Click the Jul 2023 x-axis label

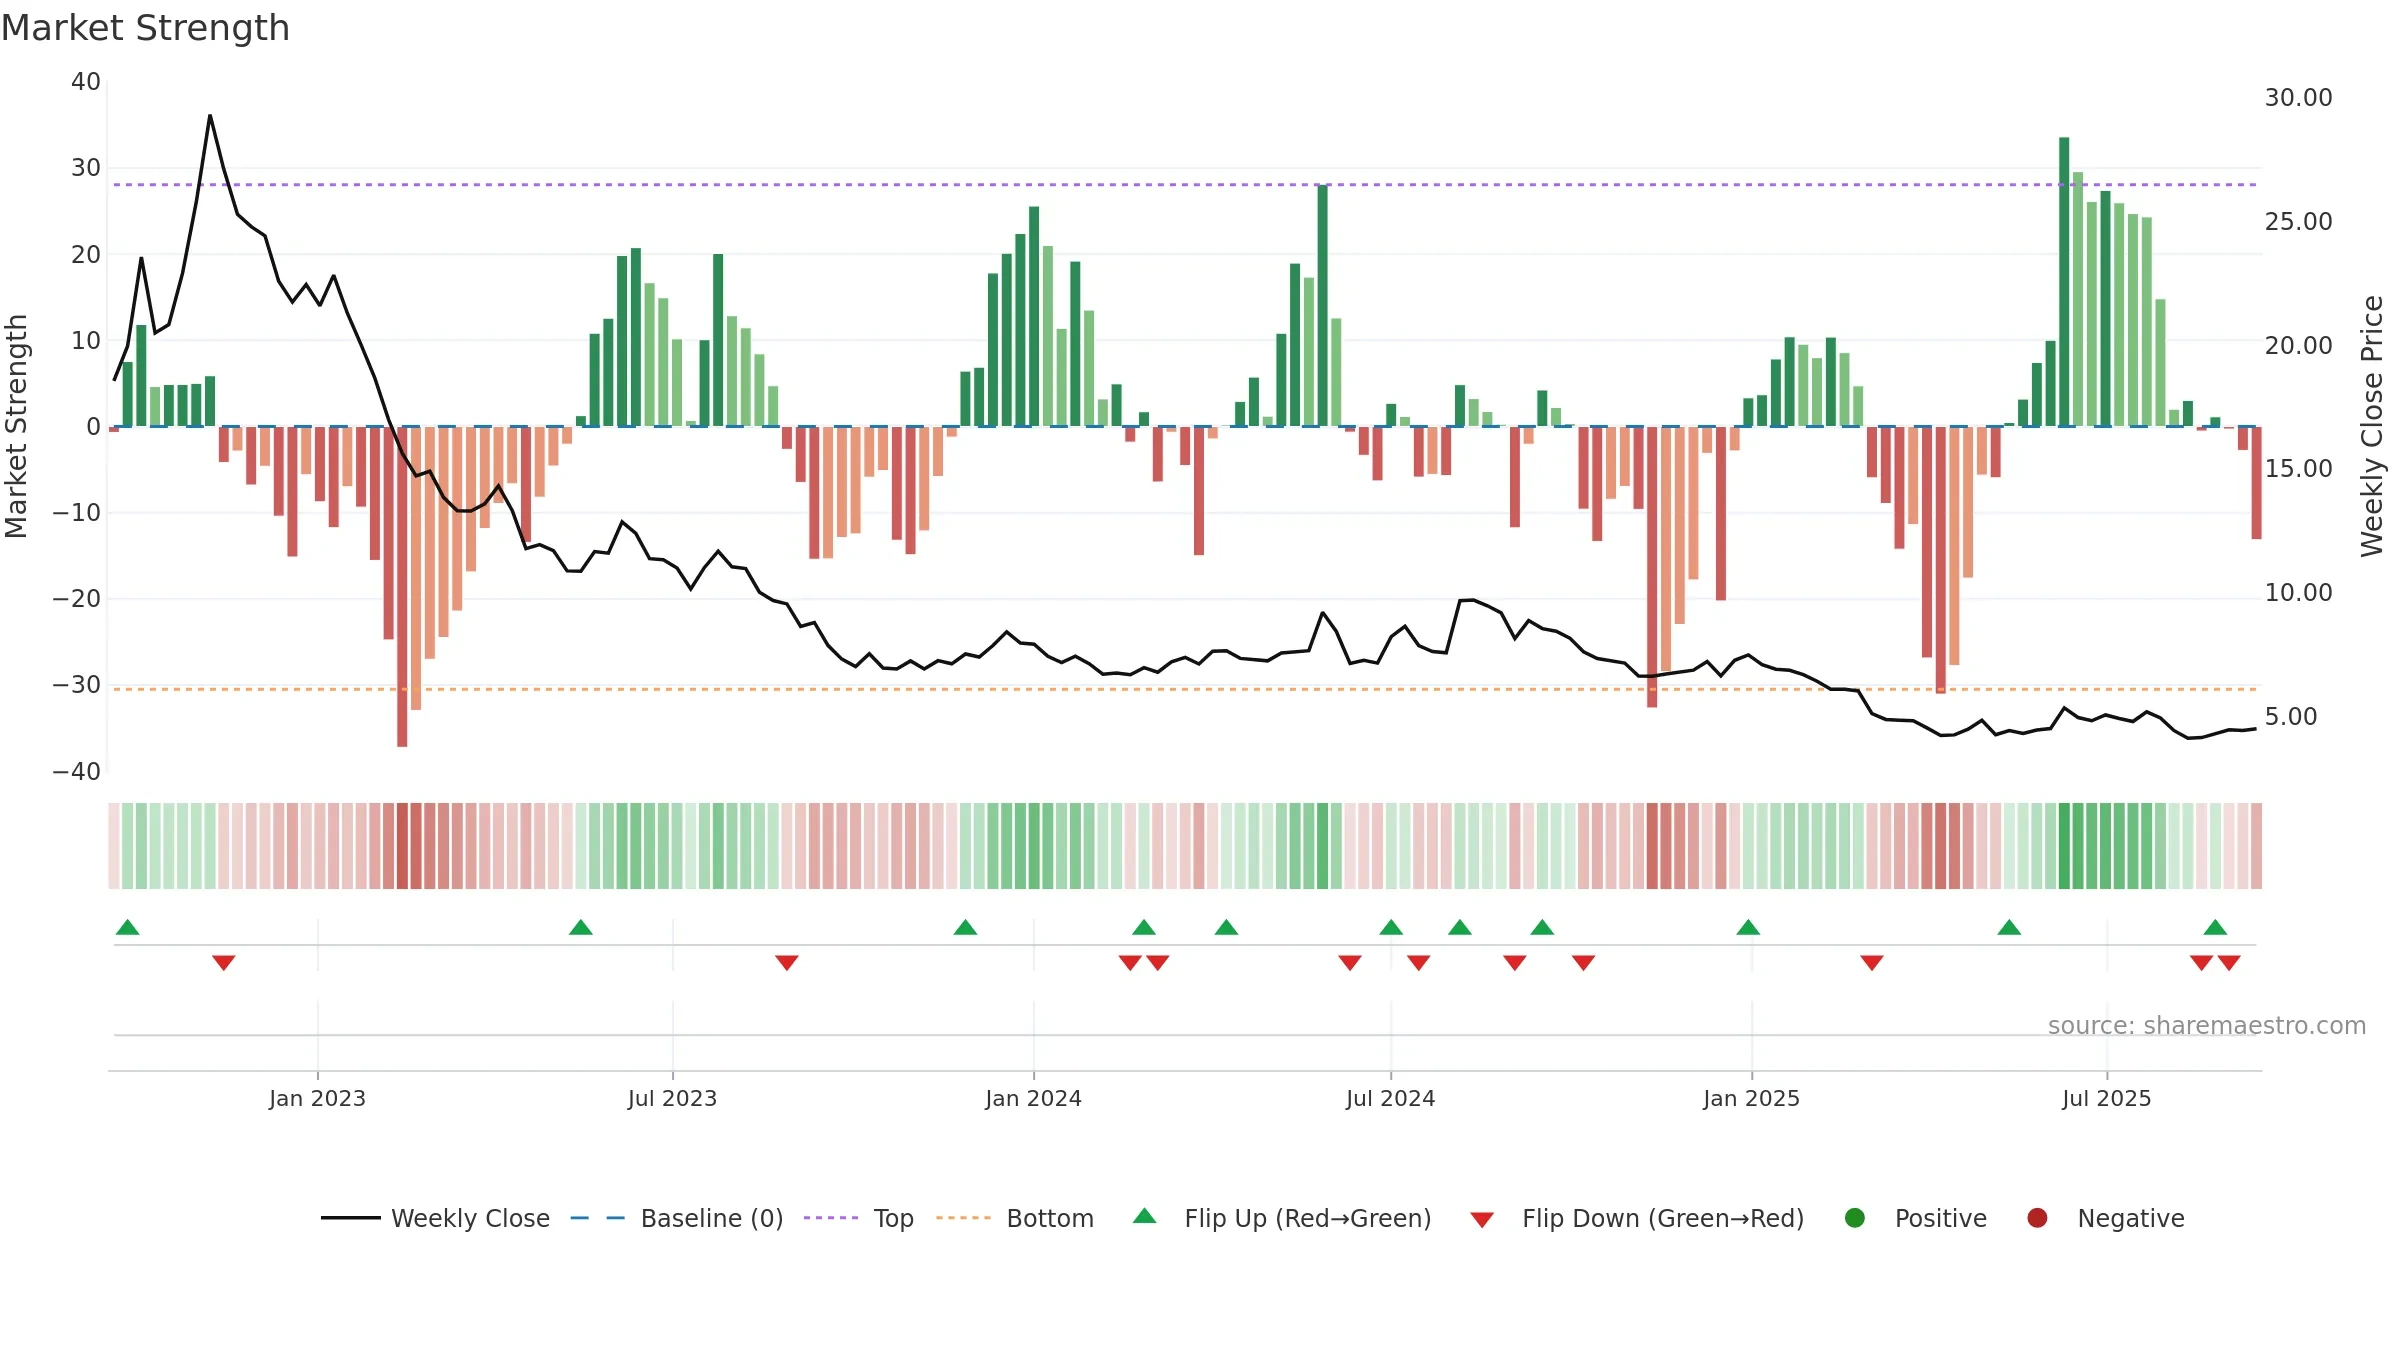click(672, 1098)
